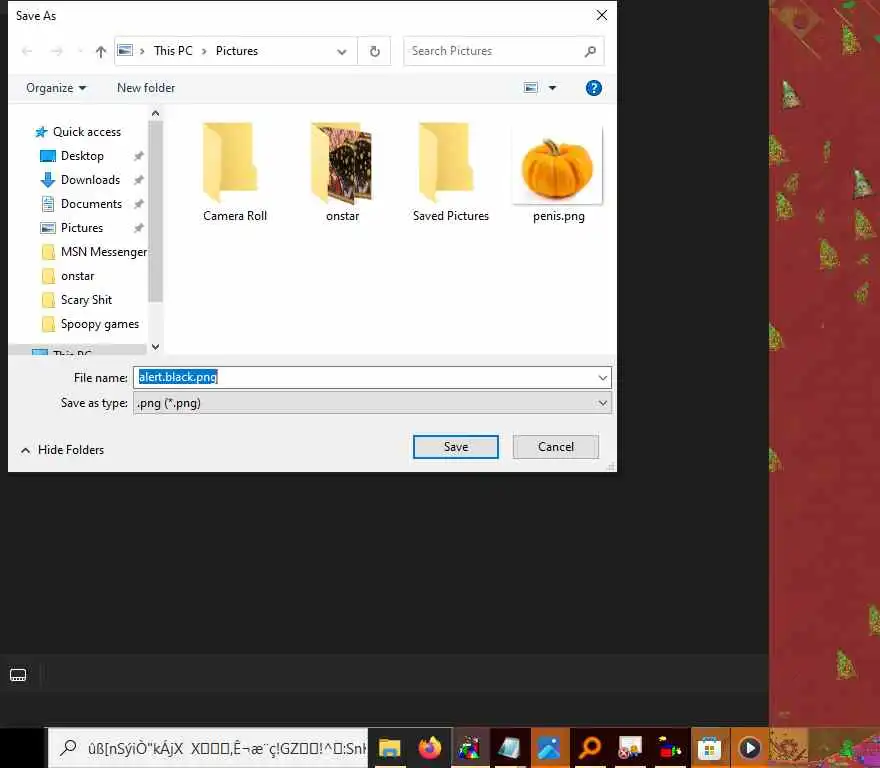This screenshot has height=768, width=880.
Task: Create a New folder
Action: coord(146,88)
